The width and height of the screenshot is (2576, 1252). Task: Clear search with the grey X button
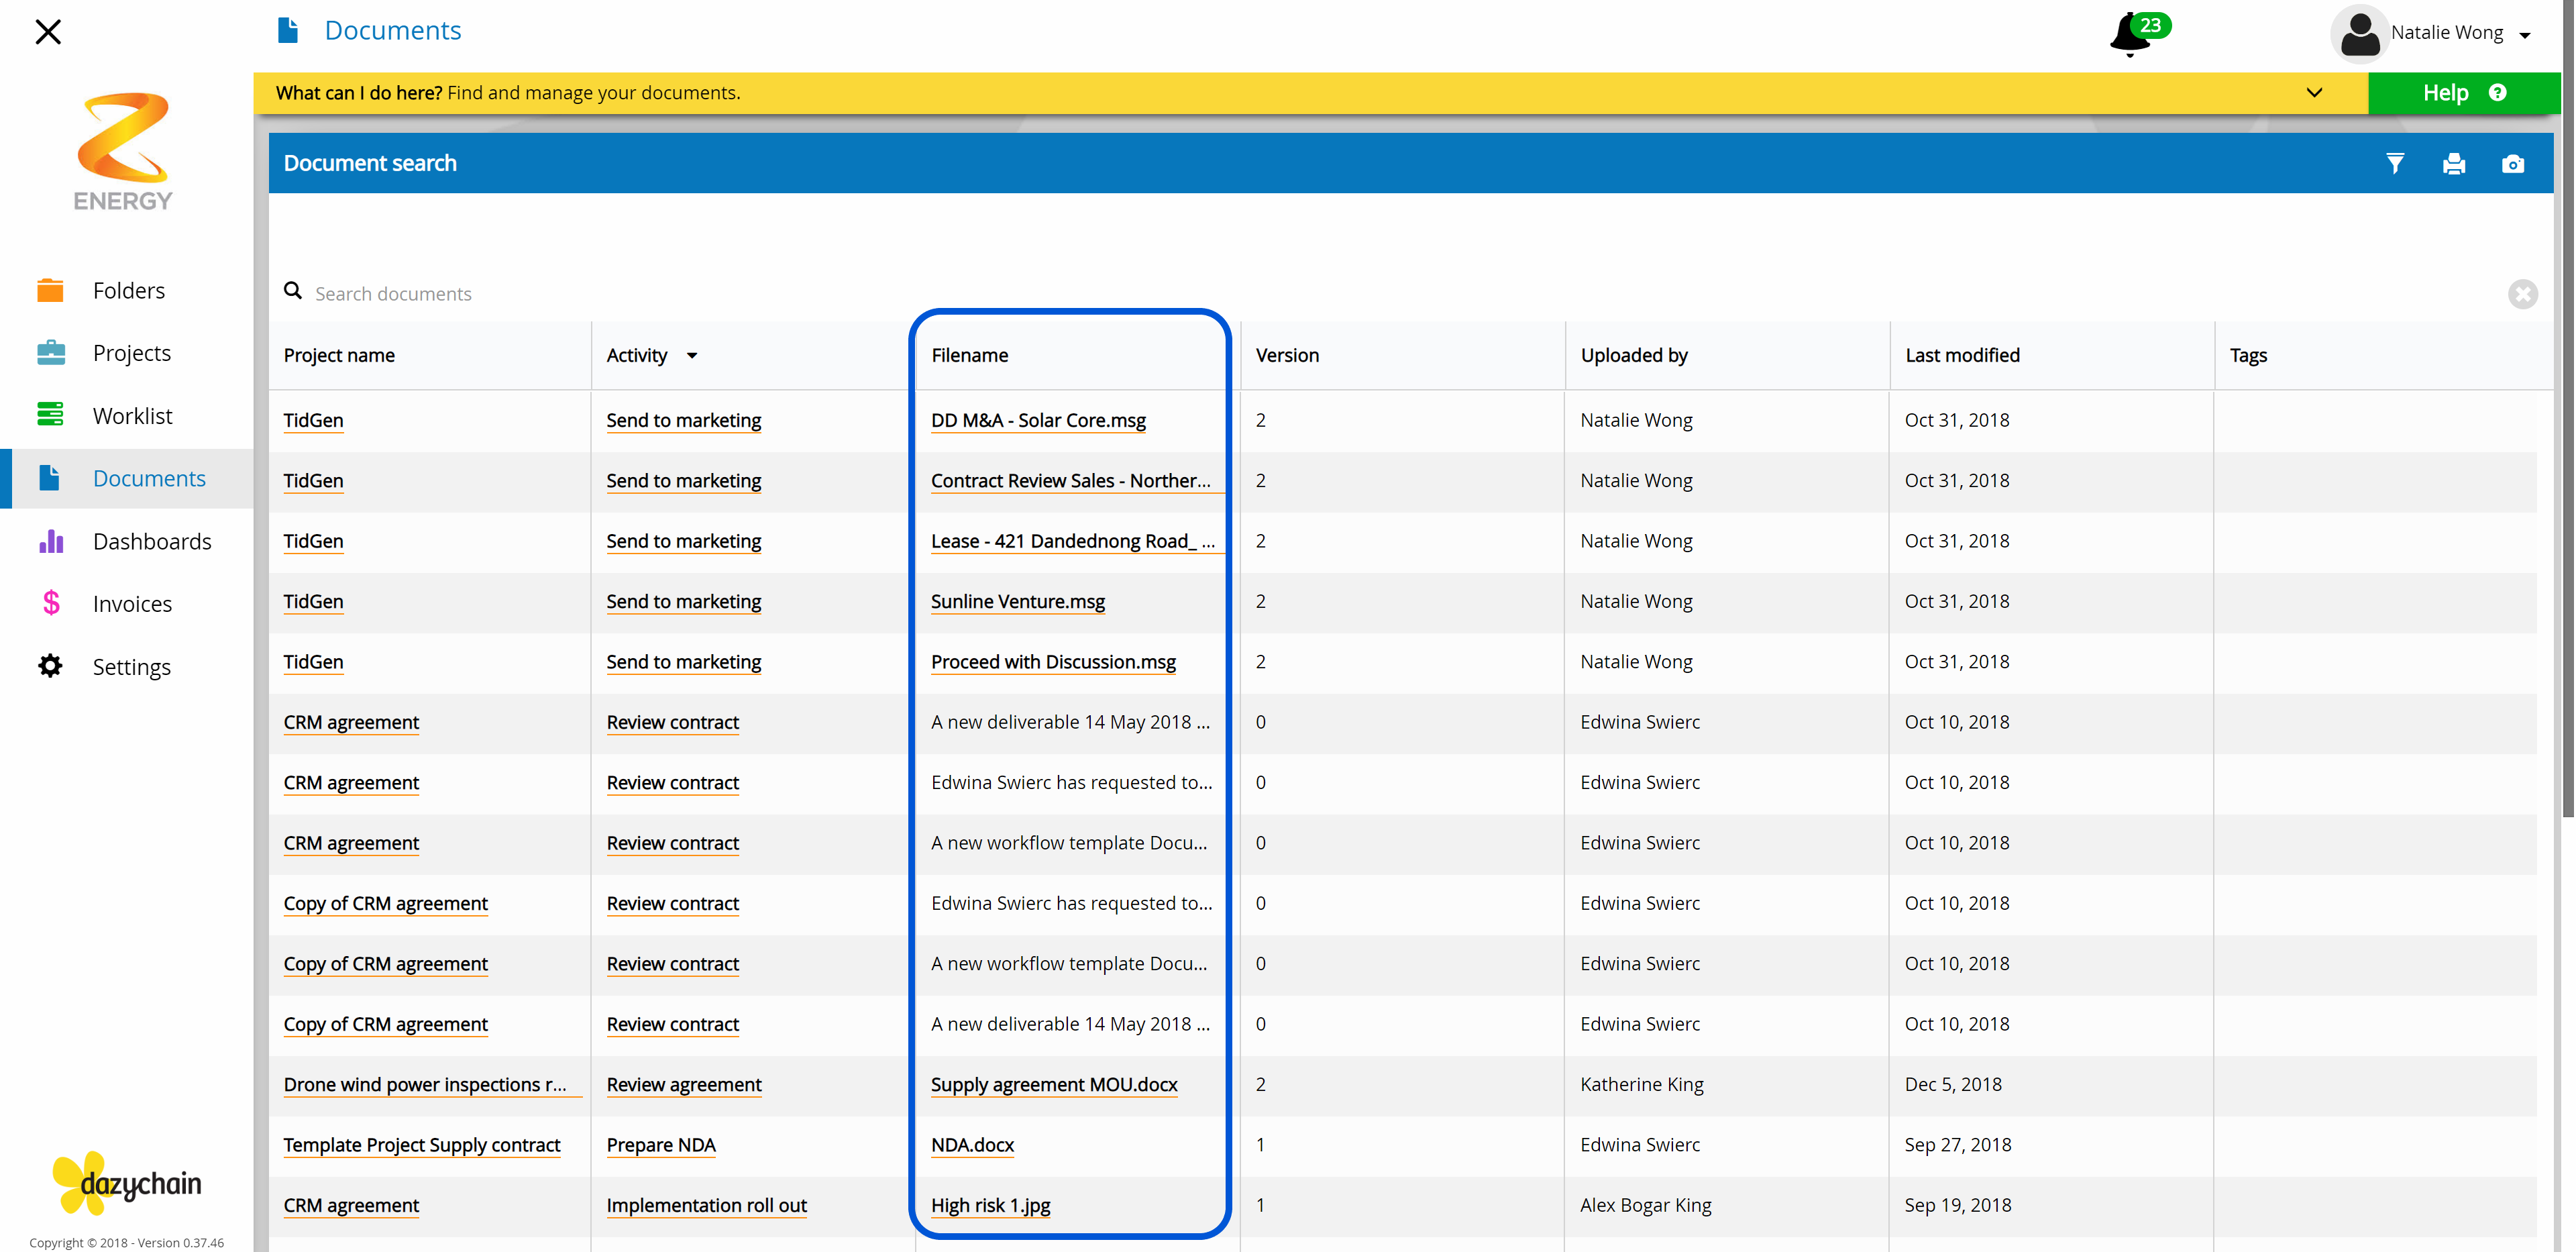[2522, 294]
